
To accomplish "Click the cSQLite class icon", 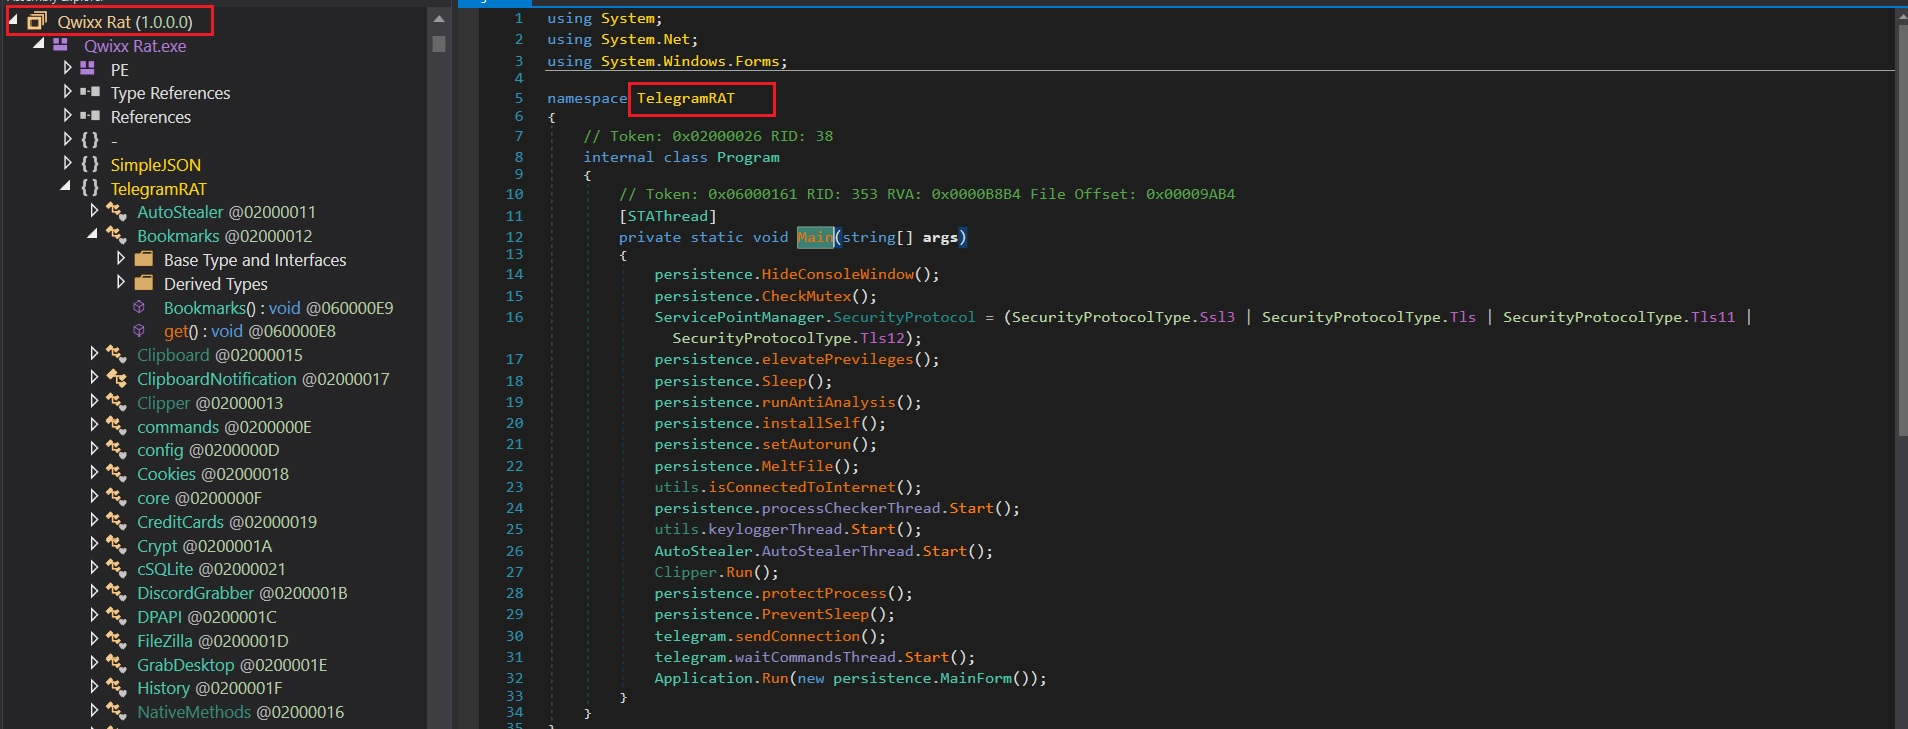I will click(116, 568).
